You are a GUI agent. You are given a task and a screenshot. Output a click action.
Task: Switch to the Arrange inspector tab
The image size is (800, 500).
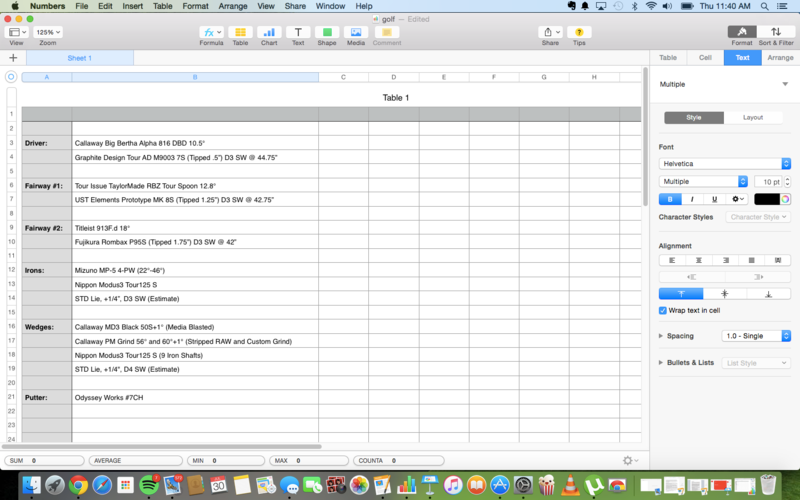780,58
